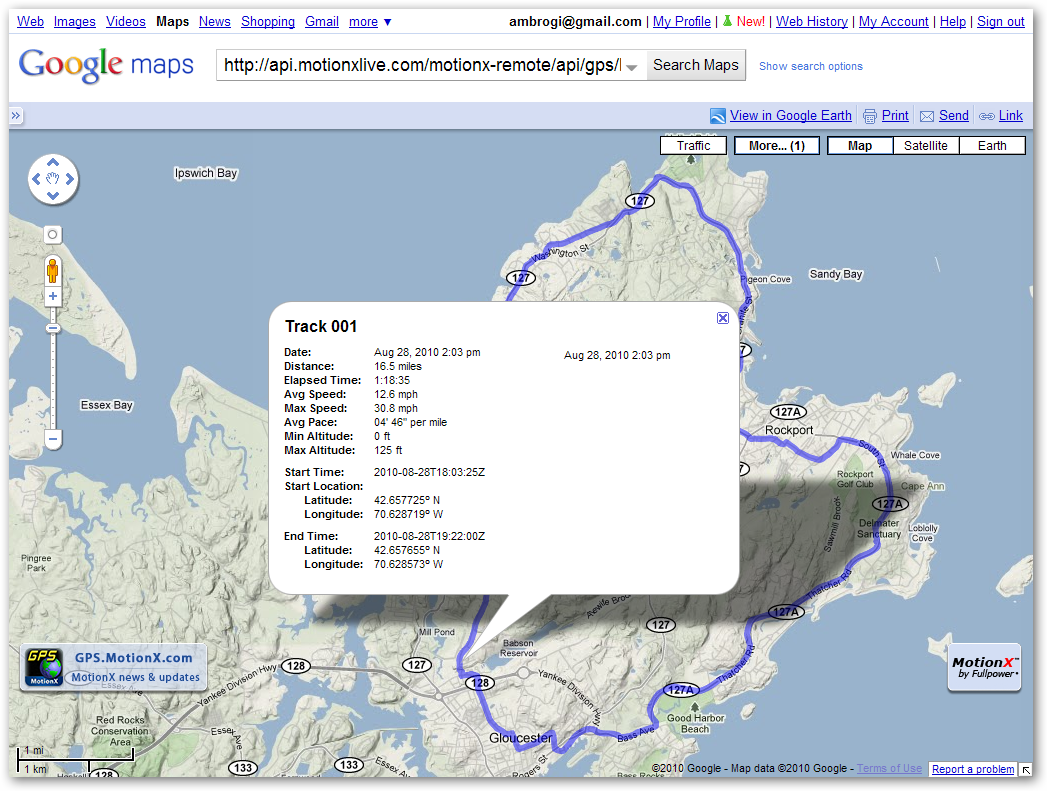Pan map left with the navigation arrow
The height and width of the screenshot is (791, 1047).
37,179
